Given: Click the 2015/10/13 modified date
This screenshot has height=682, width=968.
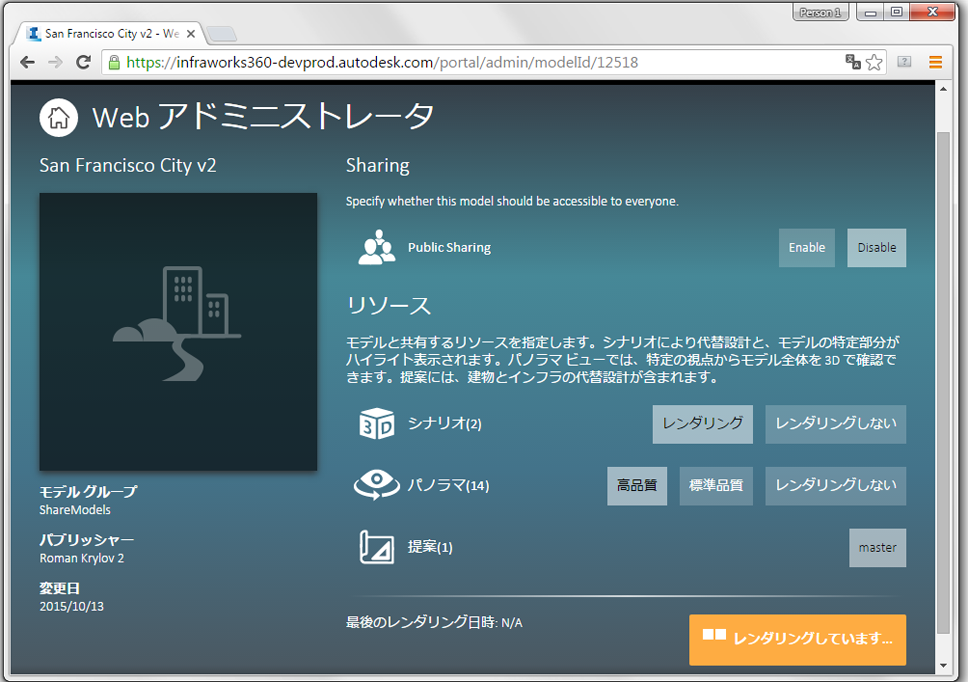Looking at the screenshot, I should 72,606.
